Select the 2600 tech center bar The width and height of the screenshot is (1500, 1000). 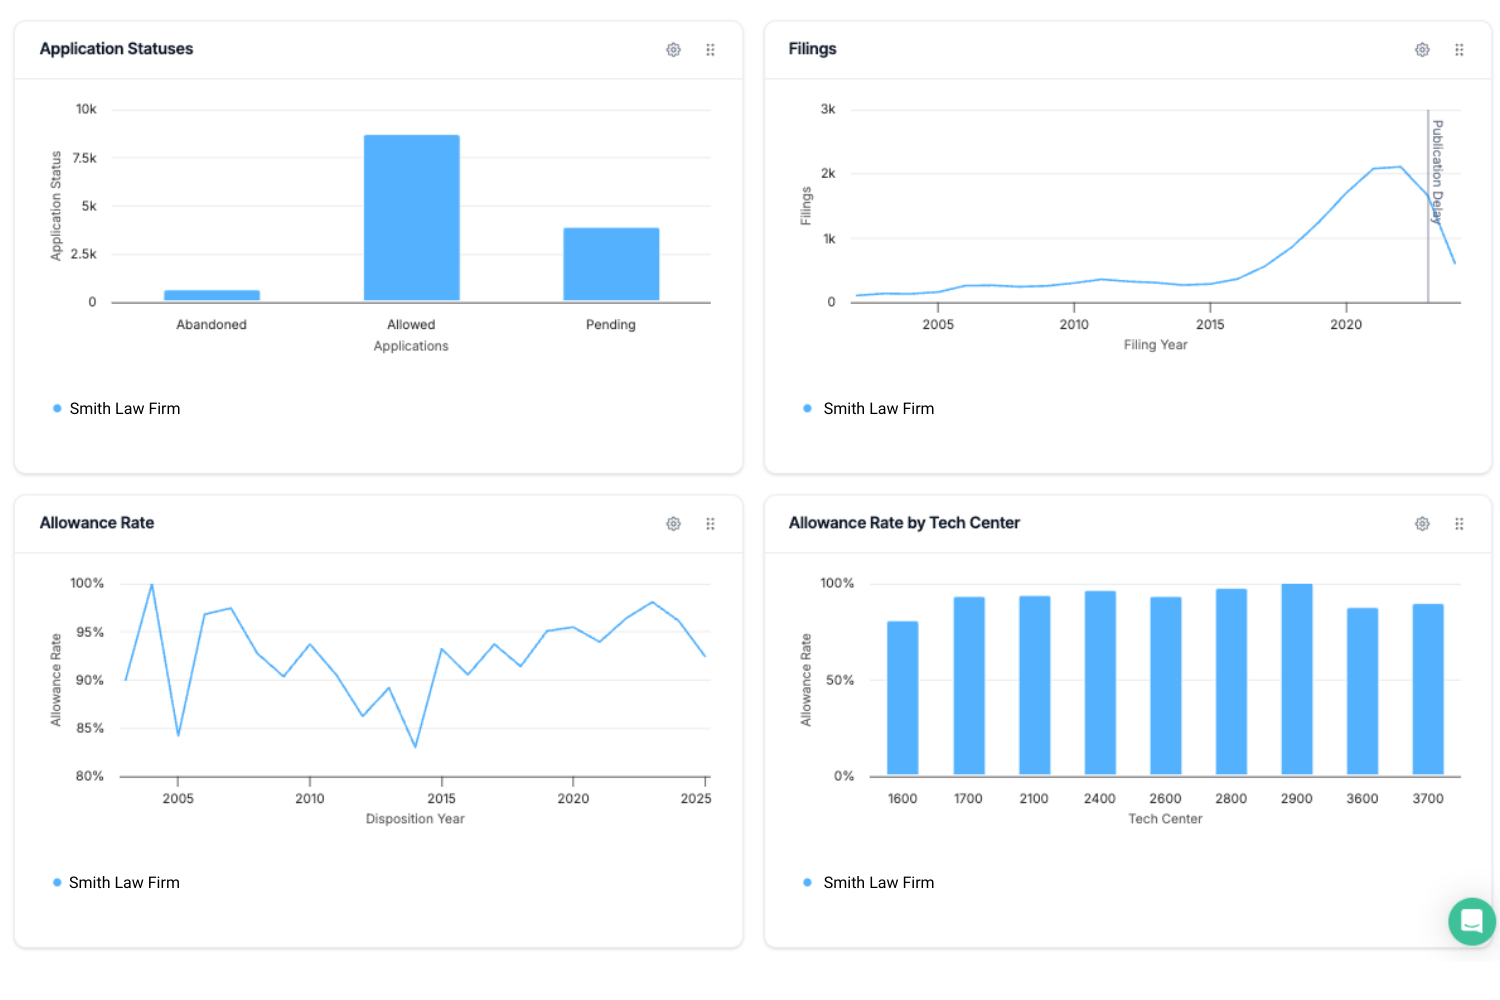tap(1166, 686)
